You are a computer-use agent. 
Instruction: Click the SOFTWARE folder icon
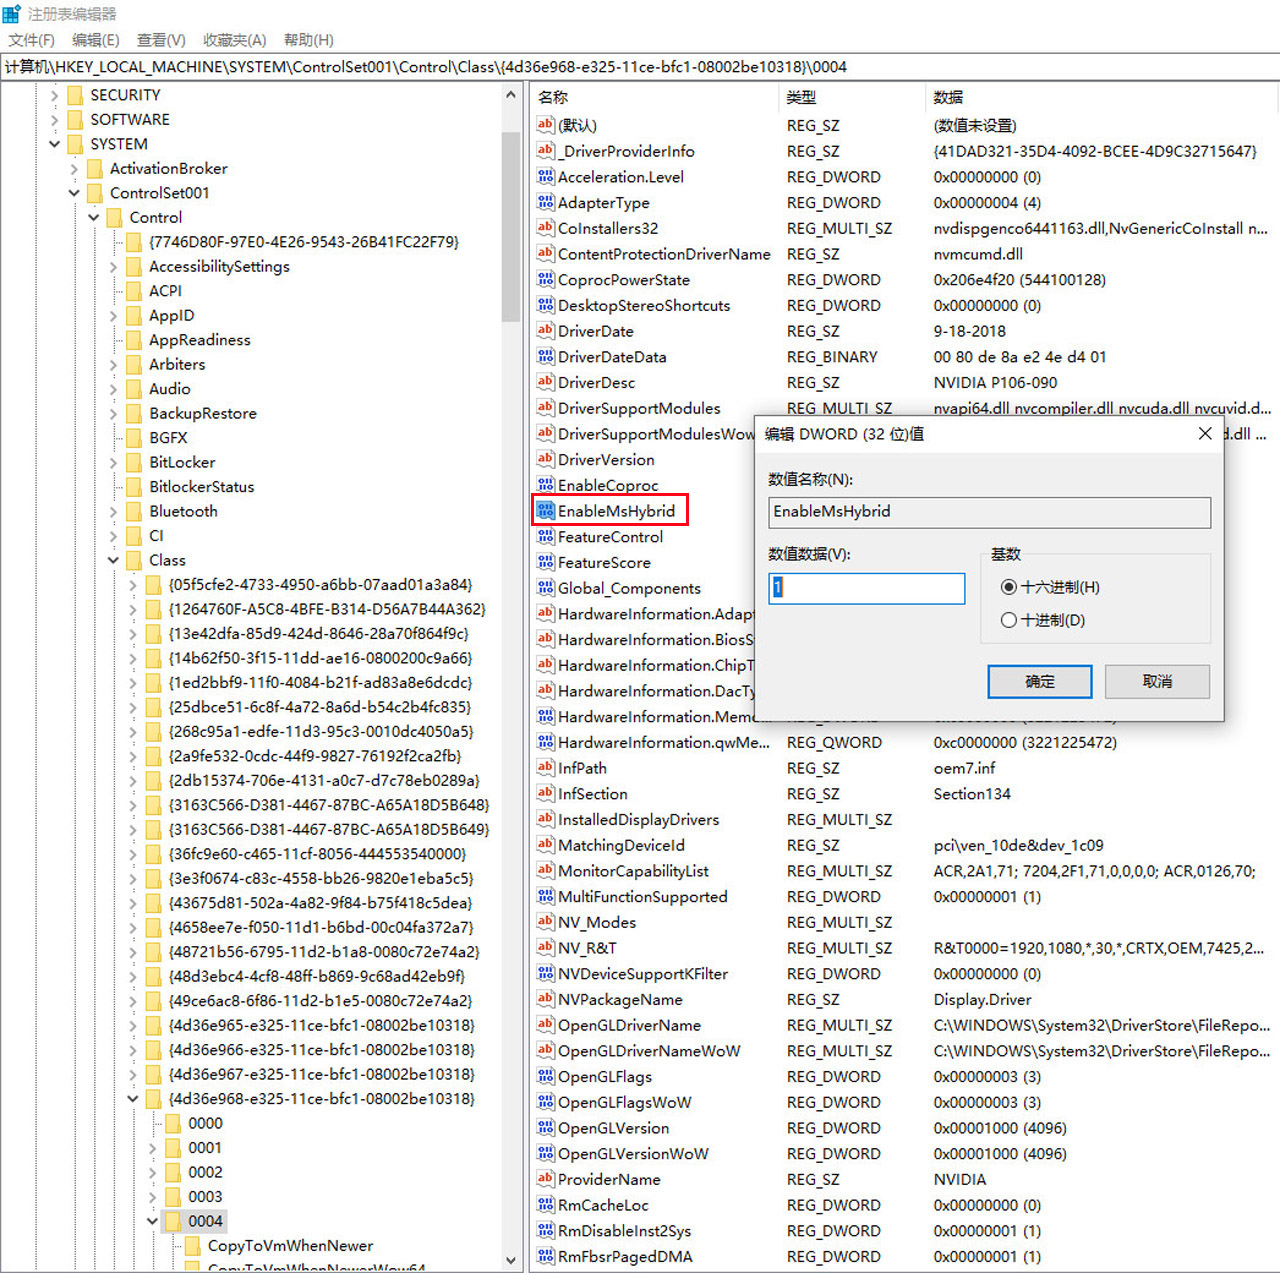75,119
